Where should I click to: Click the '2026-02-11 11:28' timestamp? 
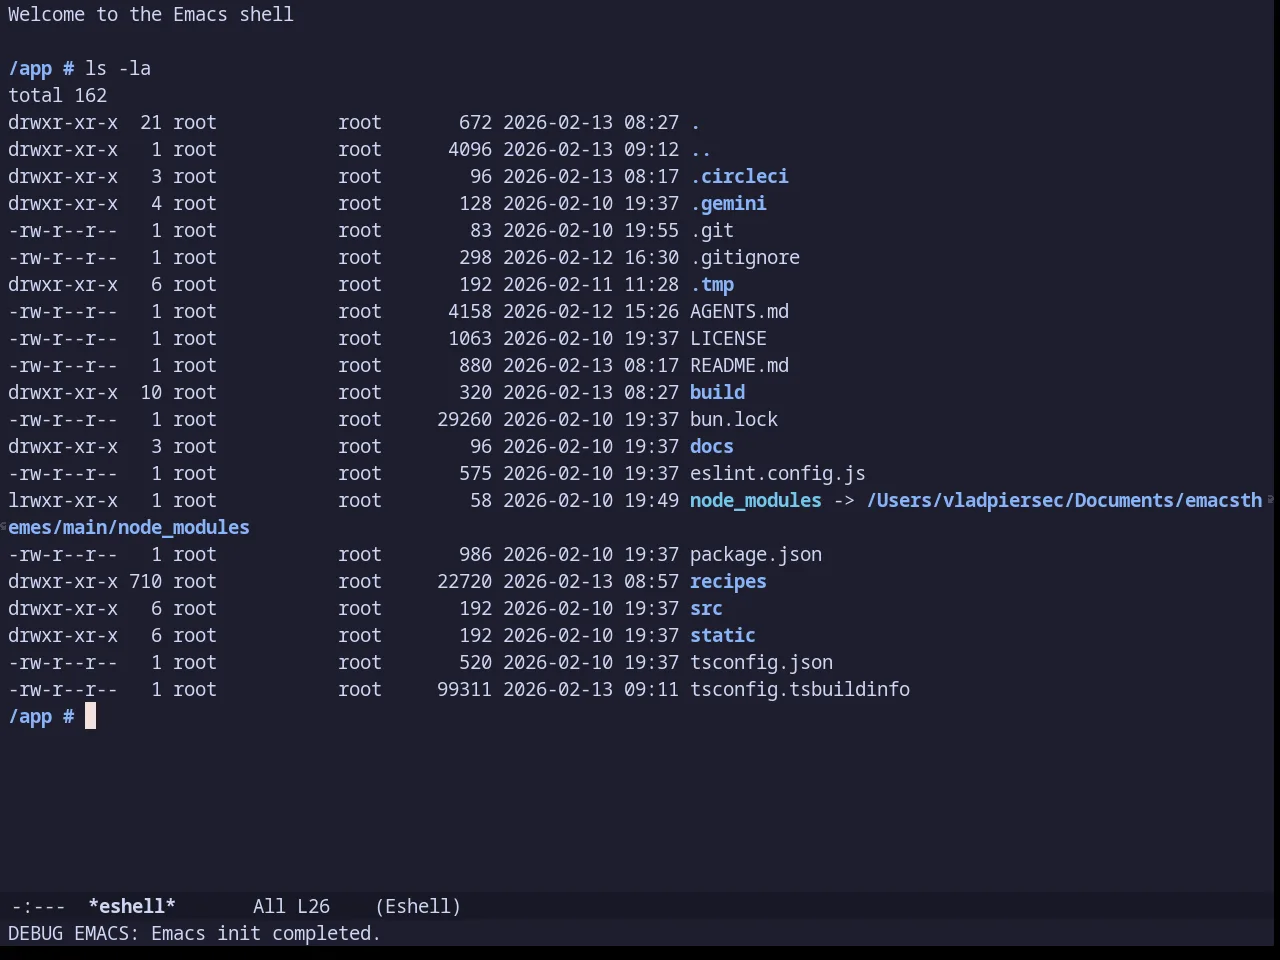[x=591, y=284]
